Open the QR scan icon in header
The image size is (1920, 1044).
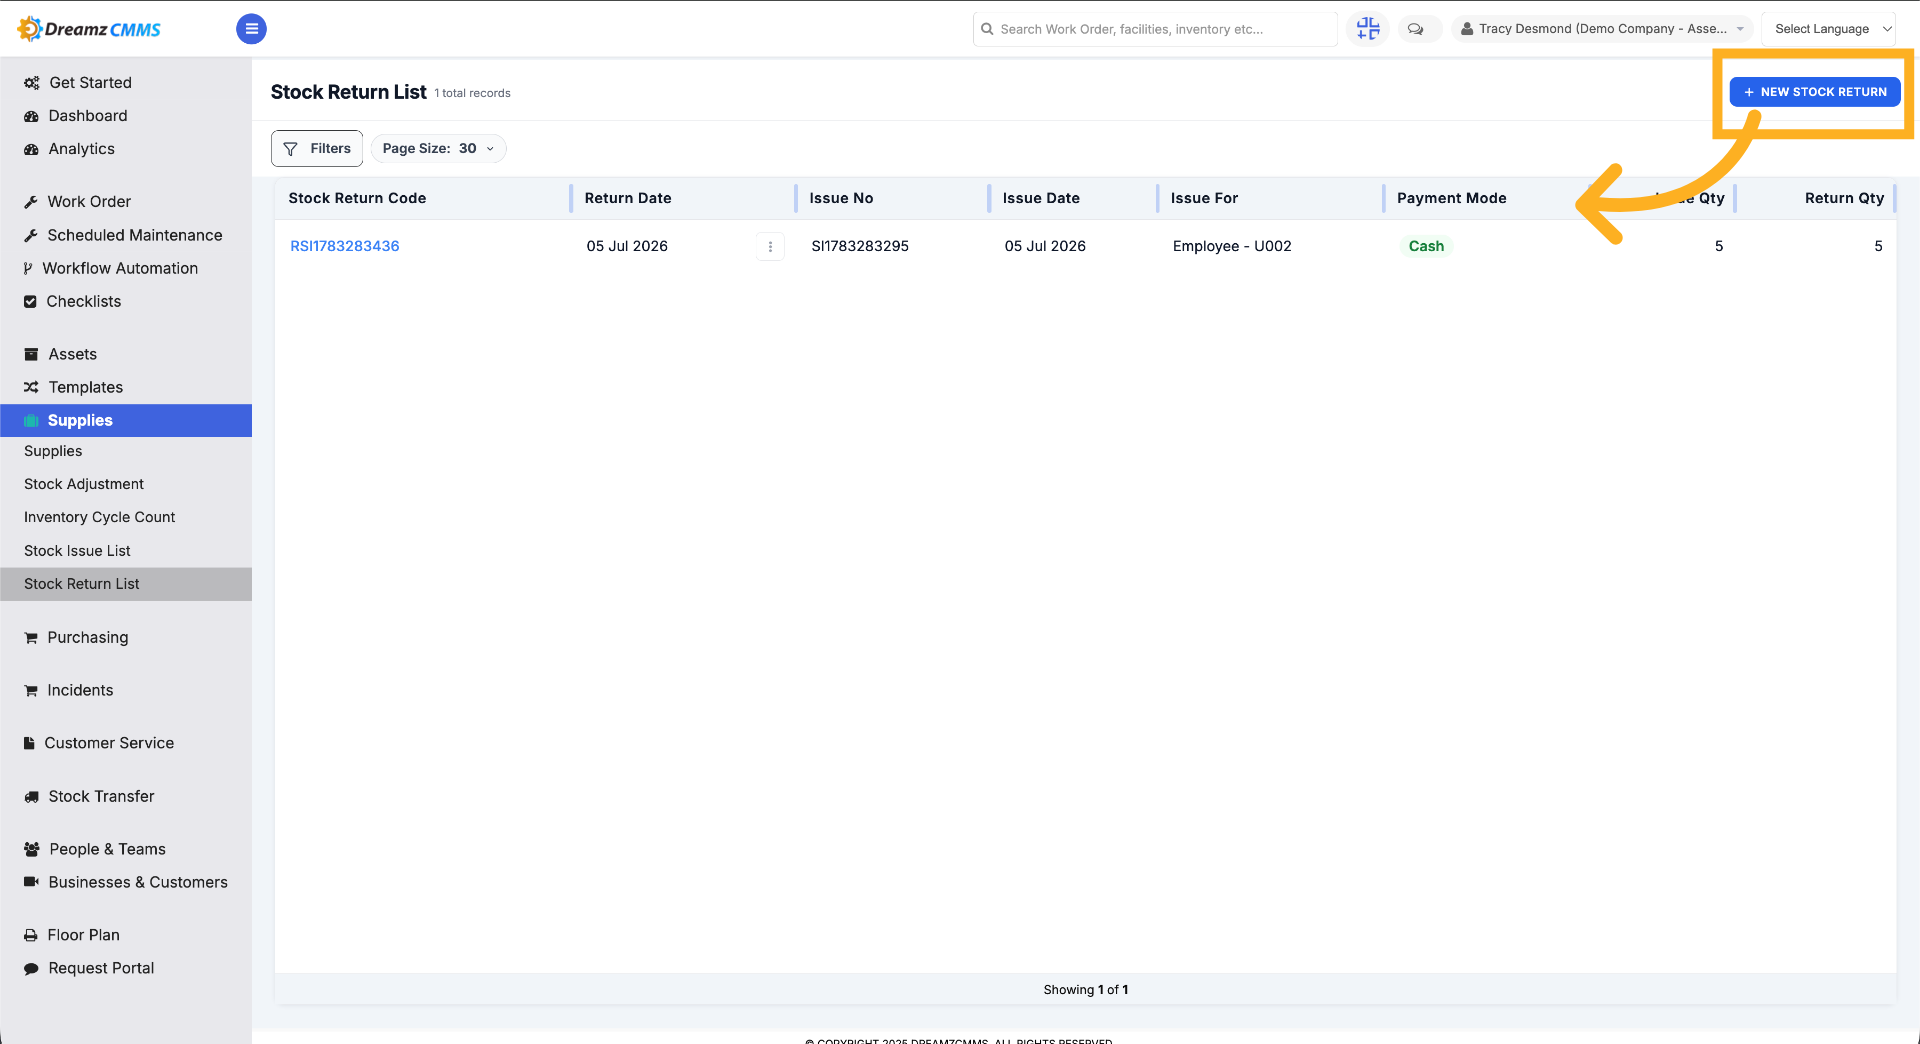tap(1368, 29)
